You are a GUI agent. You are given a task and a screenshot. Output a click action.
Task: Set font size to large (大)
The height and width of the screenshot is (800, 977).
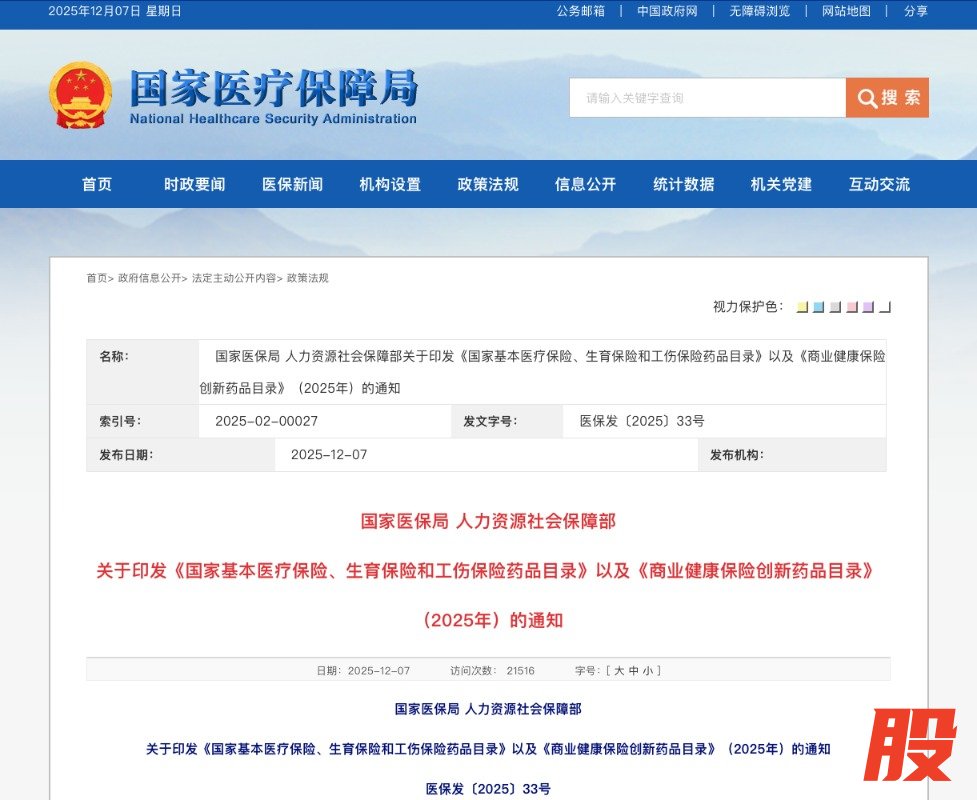(619, 671)
